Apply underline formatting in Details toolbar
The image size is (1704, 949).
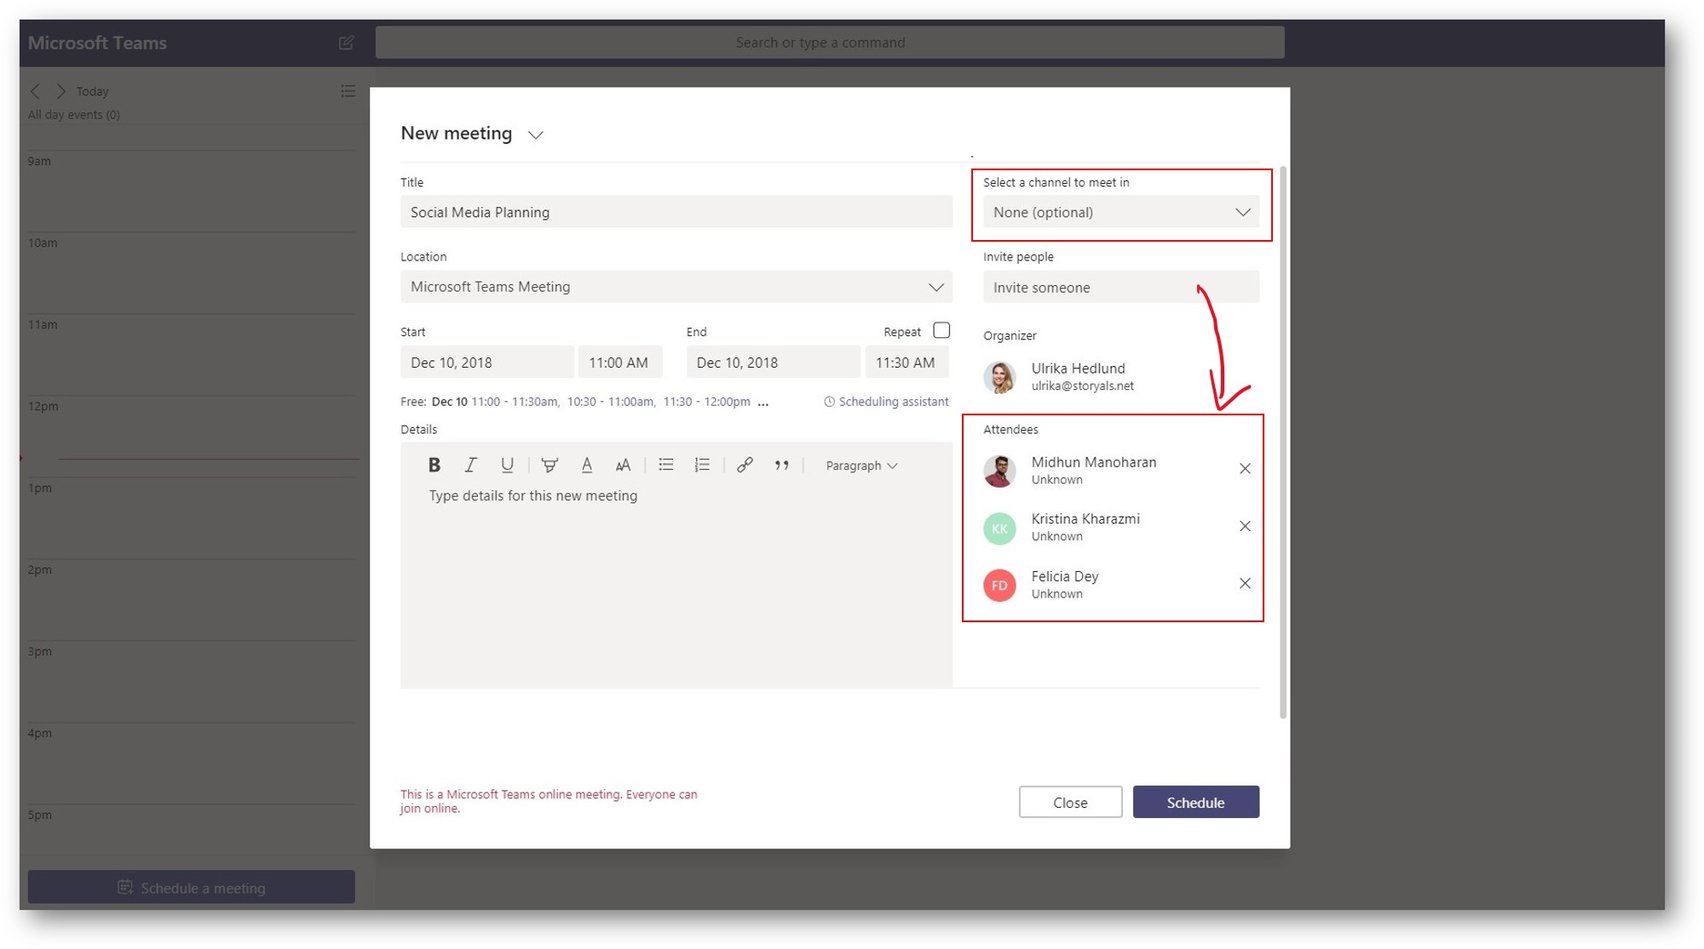coord(507,465)
